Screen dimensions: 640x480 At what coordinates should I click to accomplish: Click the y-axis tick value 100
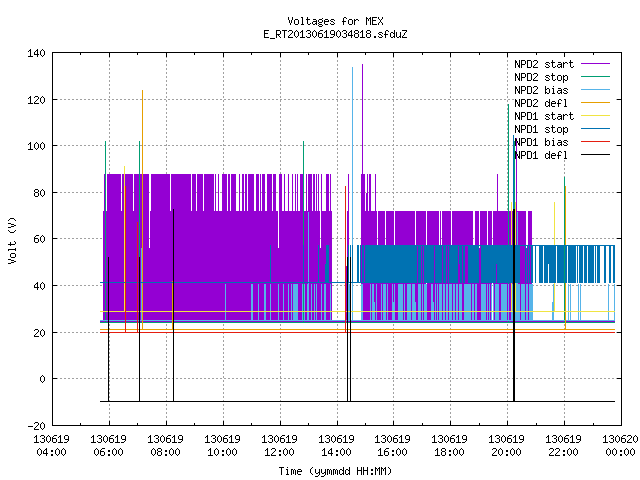coord(36,146)
